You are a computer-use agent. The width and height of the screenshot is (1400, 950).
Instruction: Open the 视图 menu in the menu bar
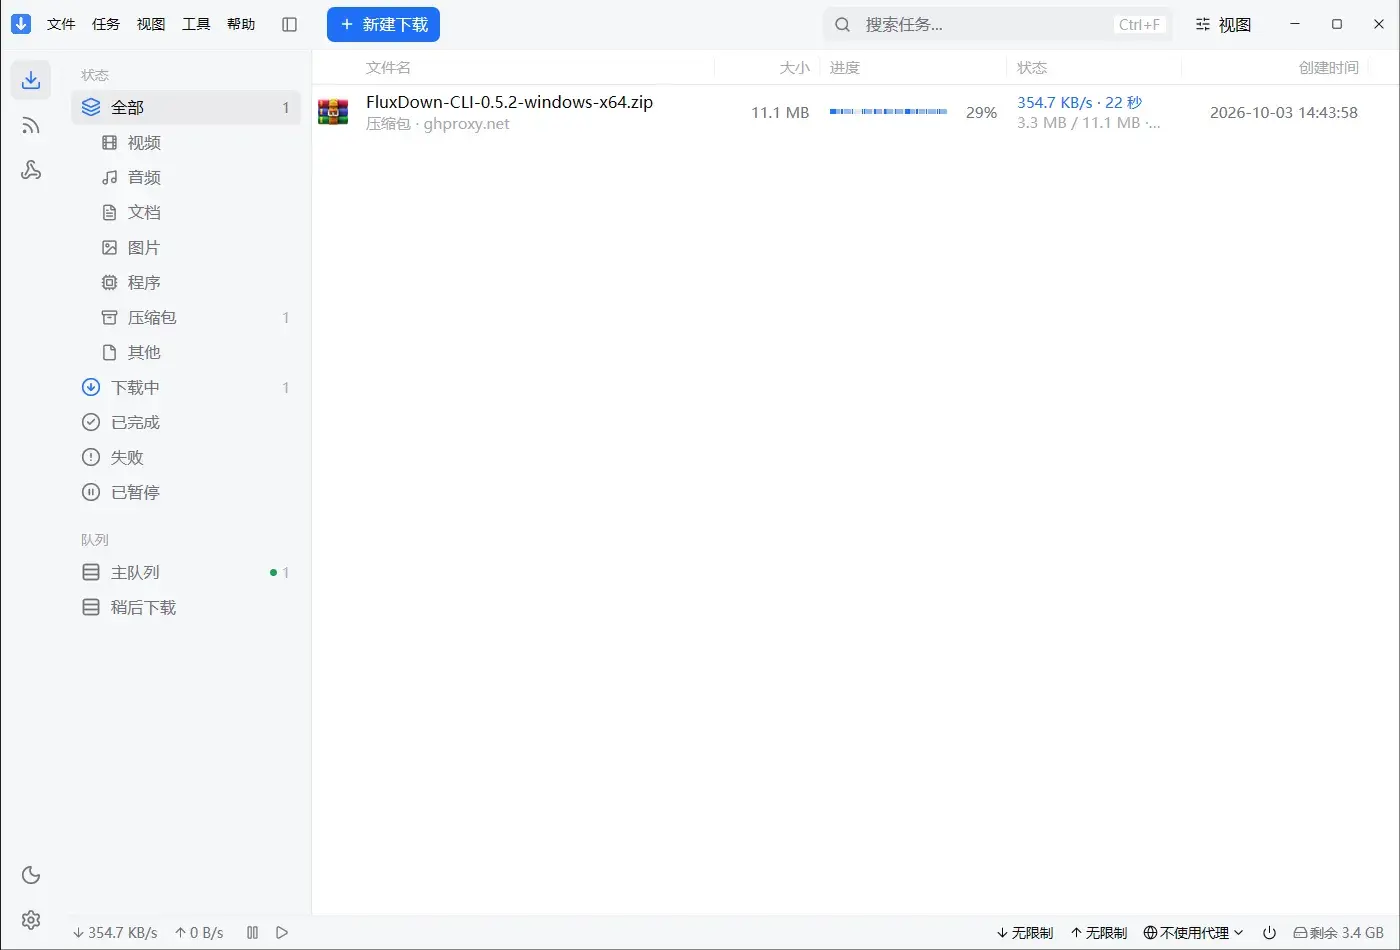pyautogui.click(x=151, y=24)
